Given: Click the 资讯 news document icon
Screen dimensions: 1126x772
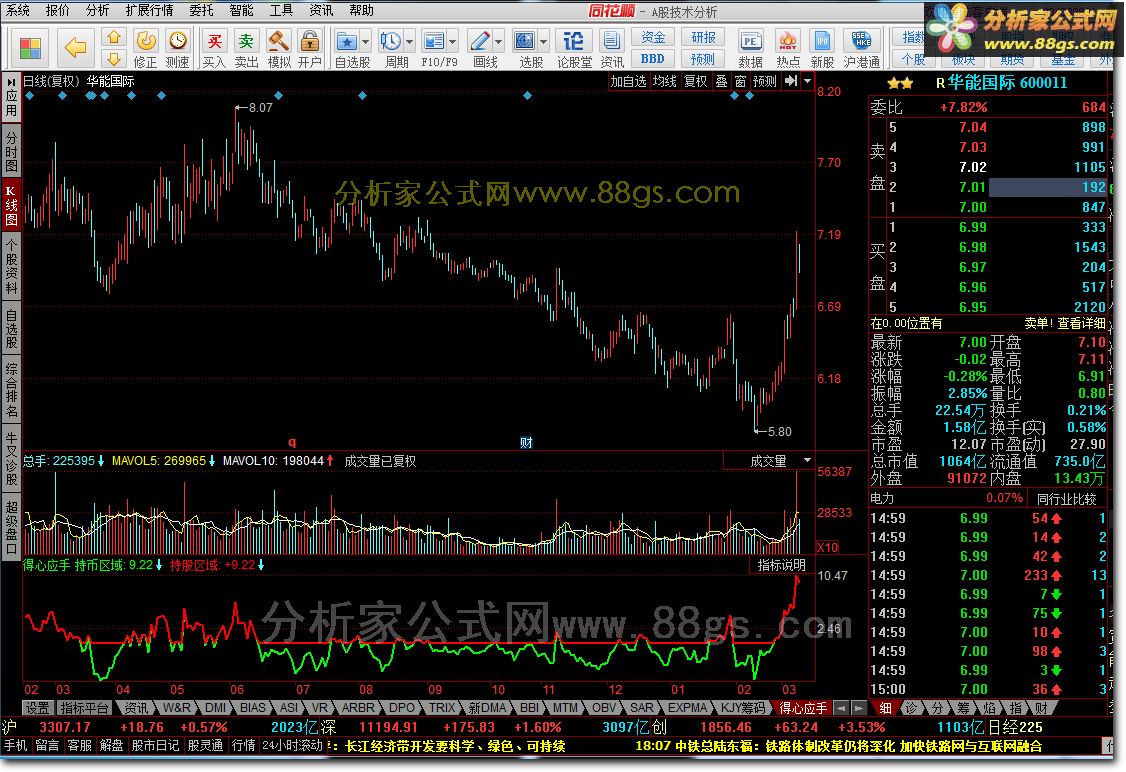Looking at the screenshot, I should point(612,41).
